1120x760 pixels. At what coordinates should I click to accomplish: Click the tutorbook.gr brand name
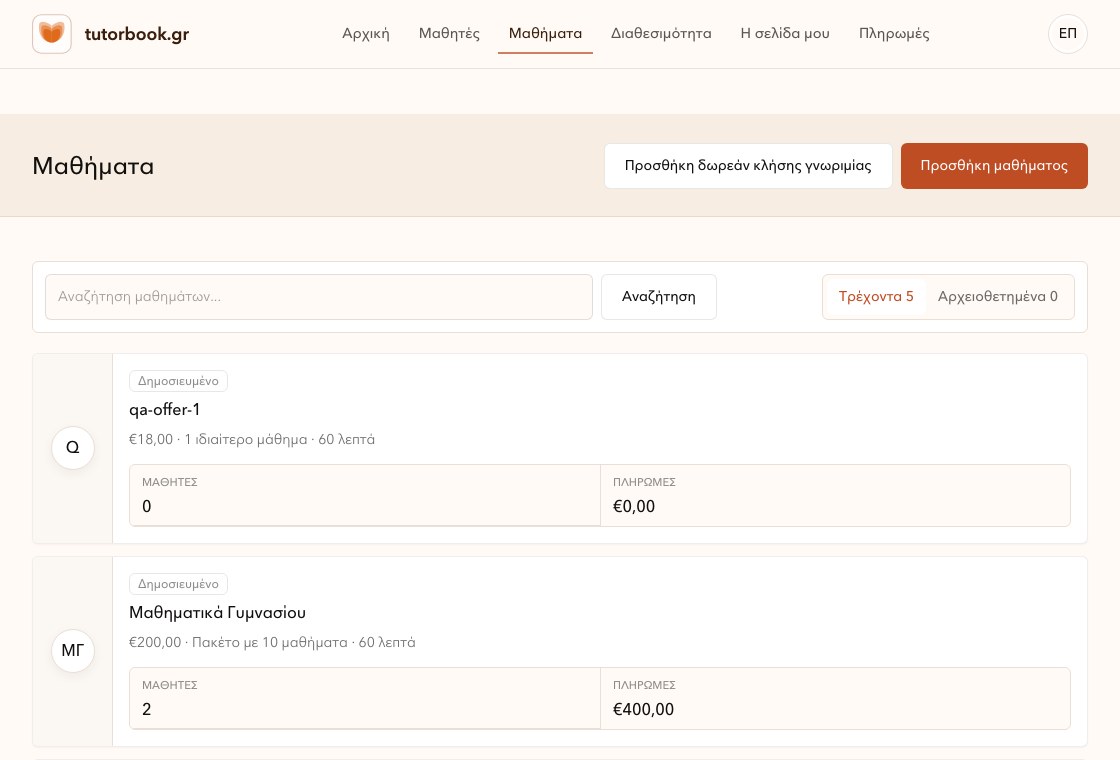click(x=137, y=34)
